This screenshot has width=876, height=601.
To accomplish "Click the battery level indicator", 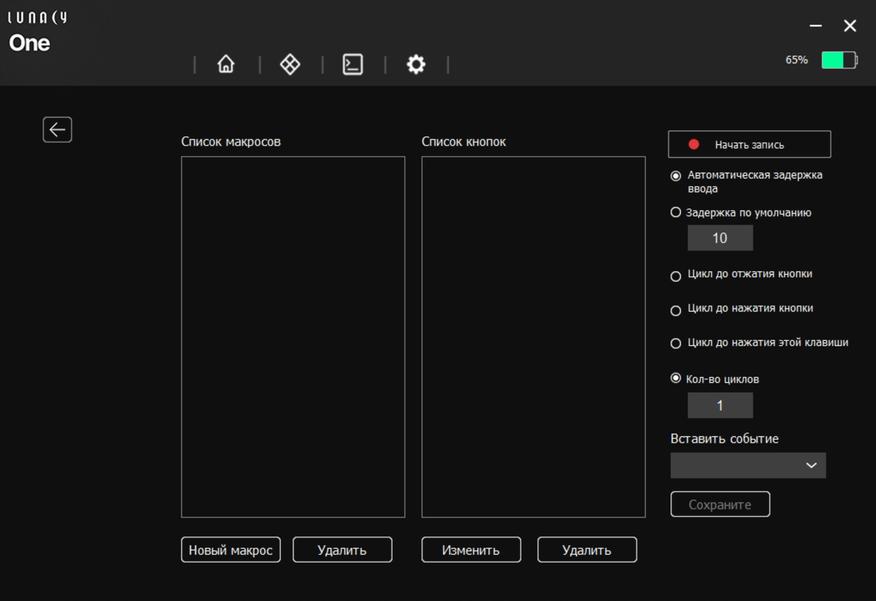I will [x=838, y=60].
